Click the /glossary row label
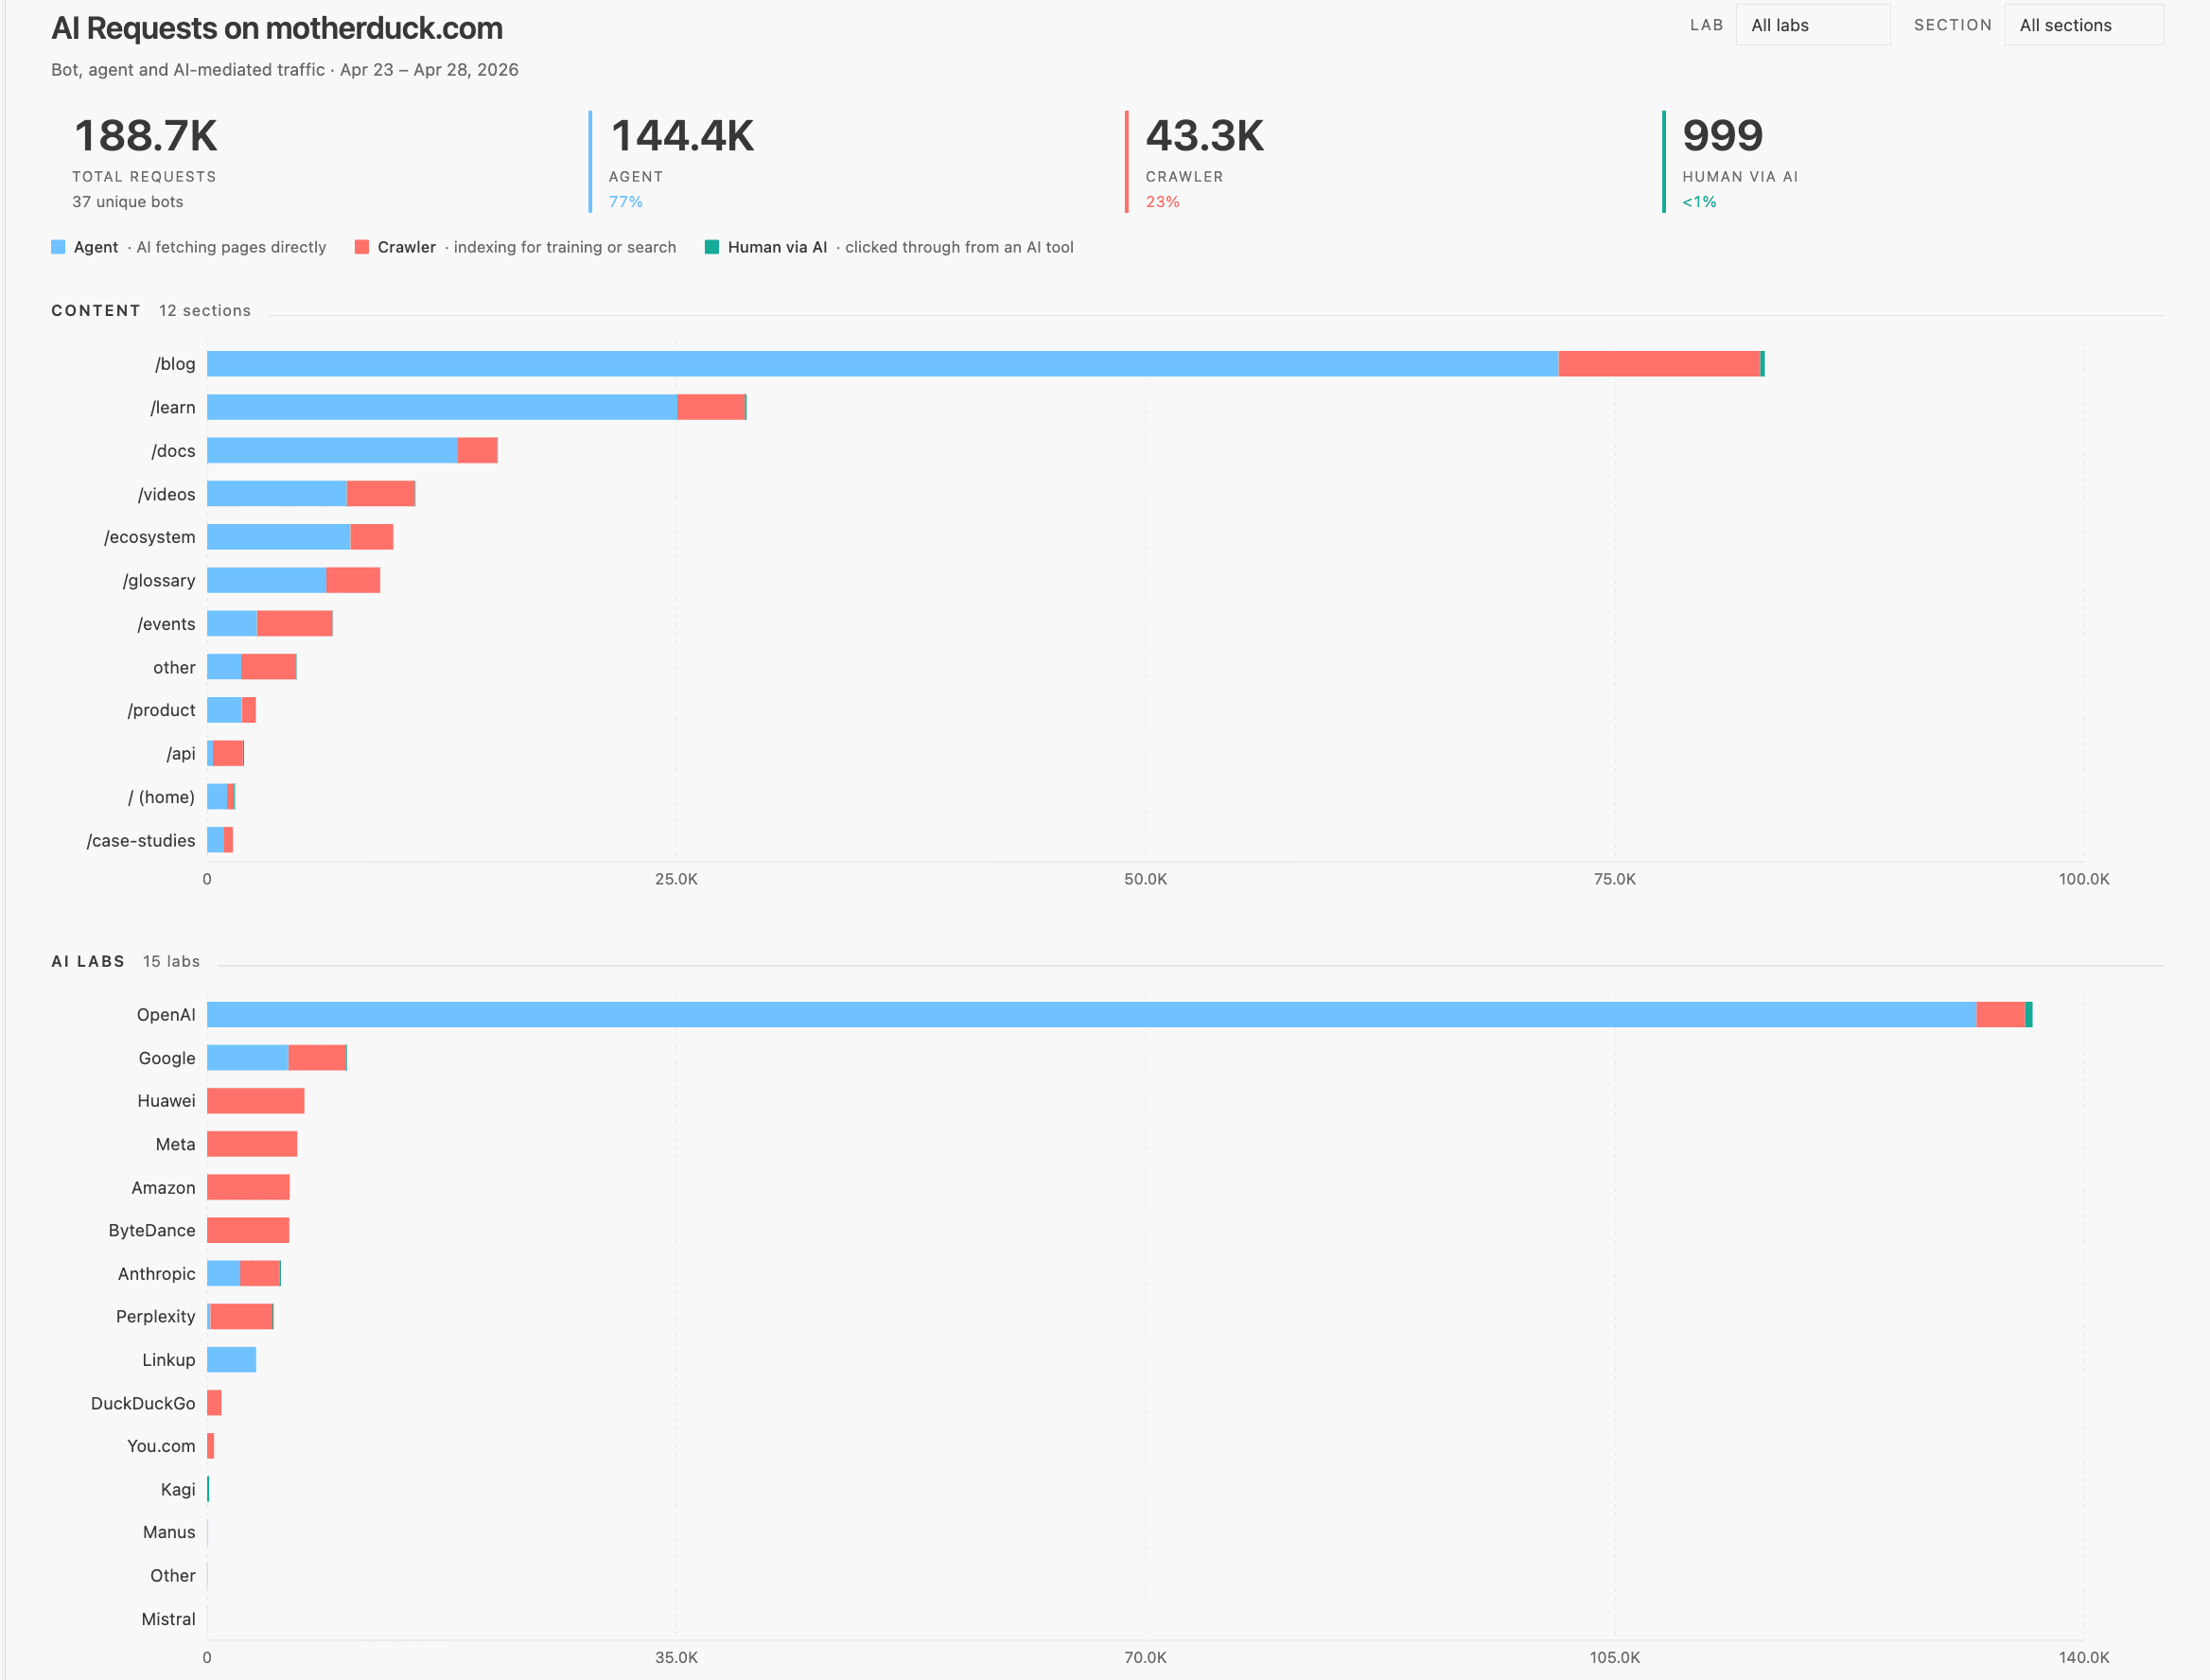This screenshot has height=1680, width=2210. point(159,581)
